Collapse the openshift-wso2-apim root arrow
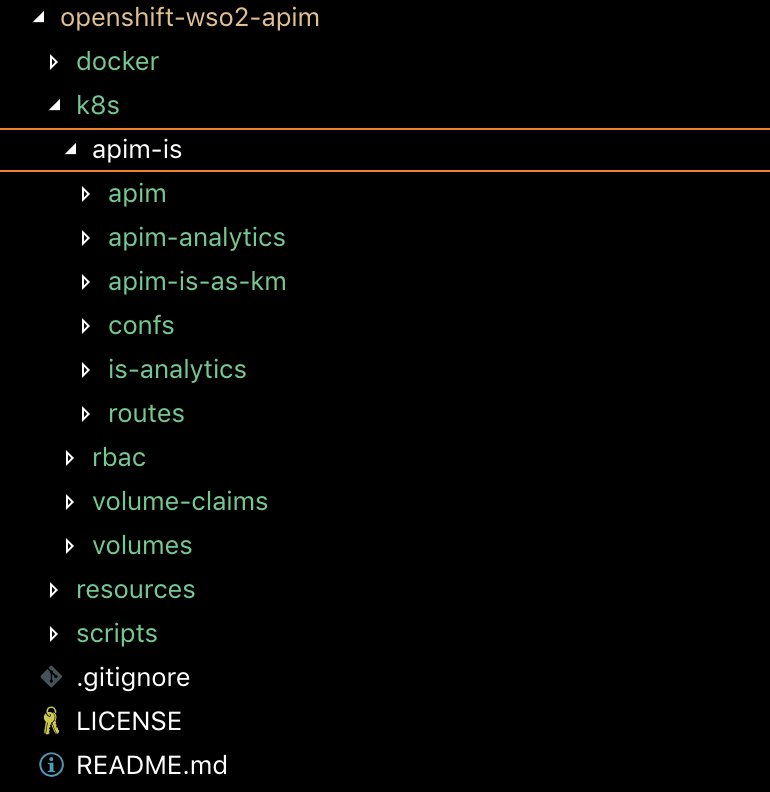The image size is (770, 792). coord(39,17)
